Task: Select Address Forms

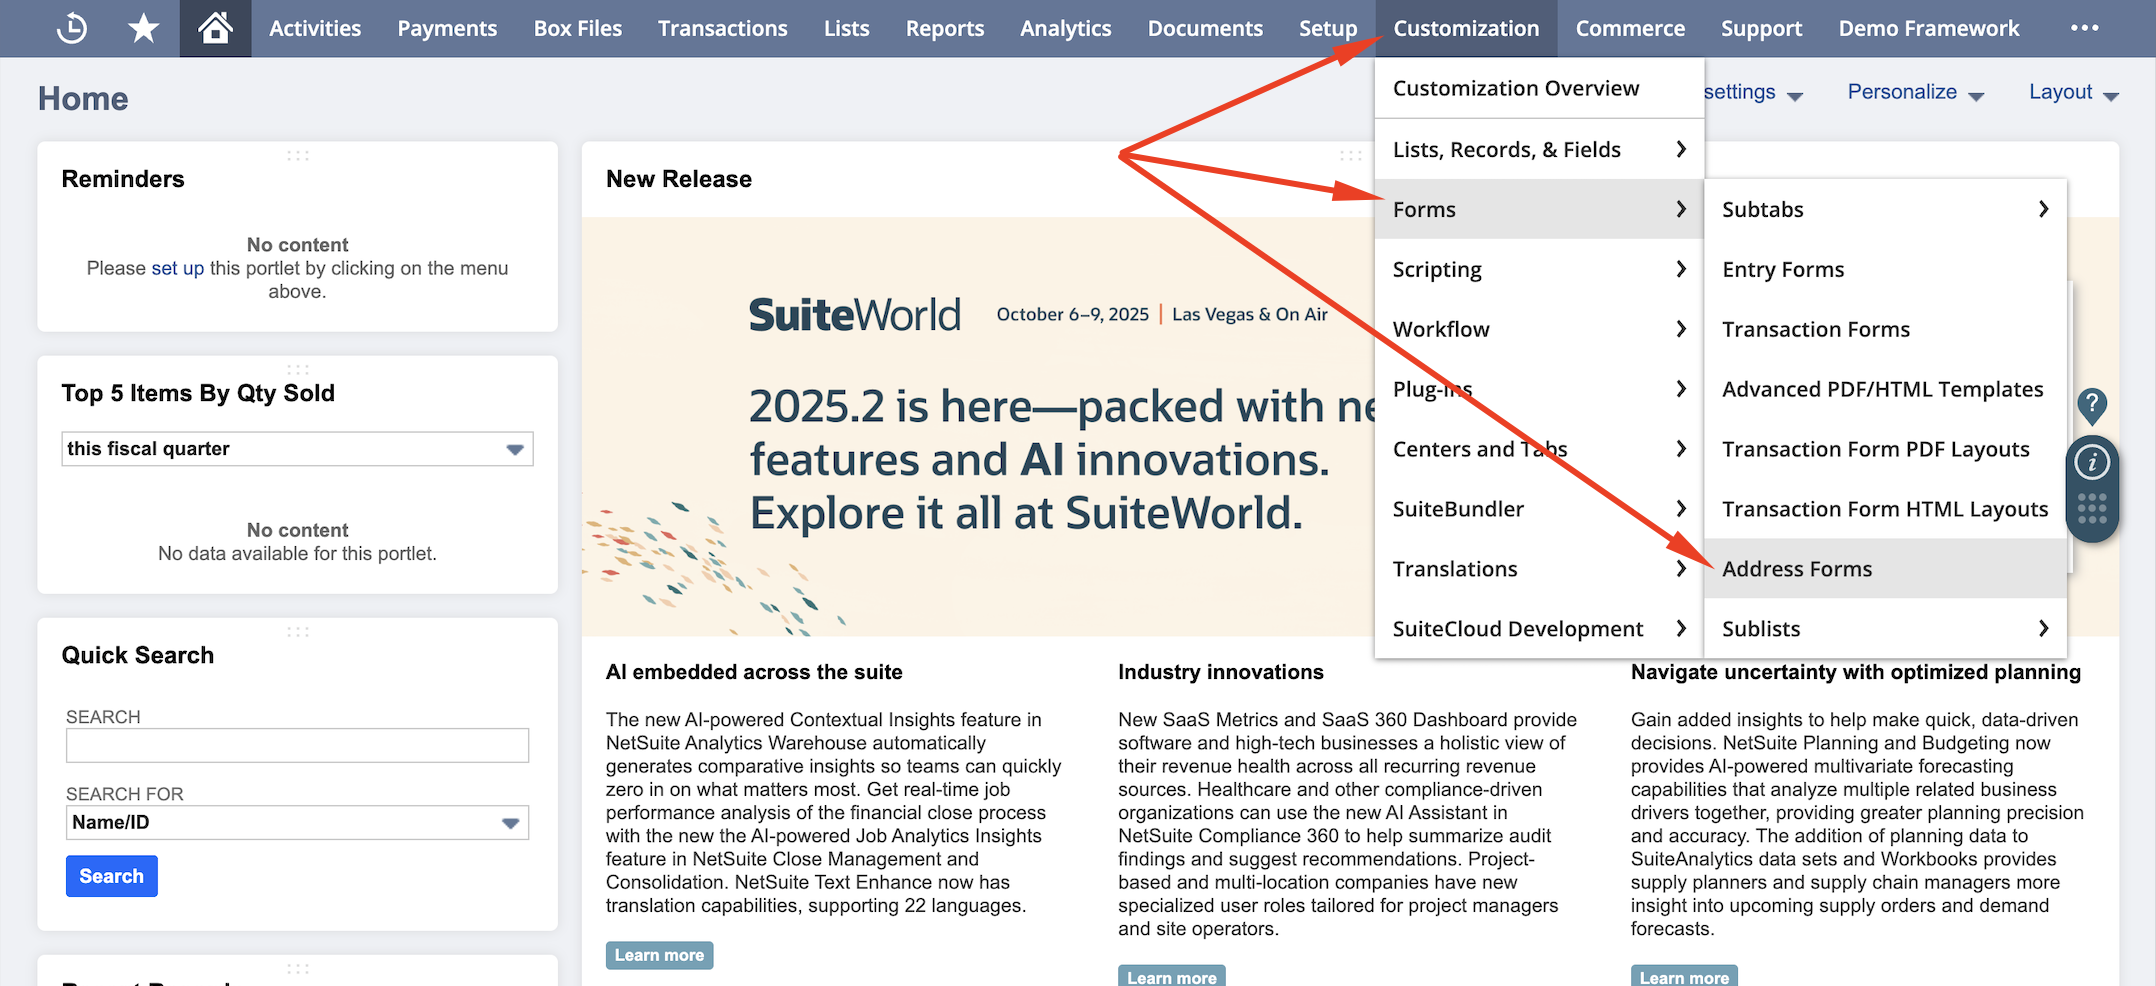Action: [1885, 569]
